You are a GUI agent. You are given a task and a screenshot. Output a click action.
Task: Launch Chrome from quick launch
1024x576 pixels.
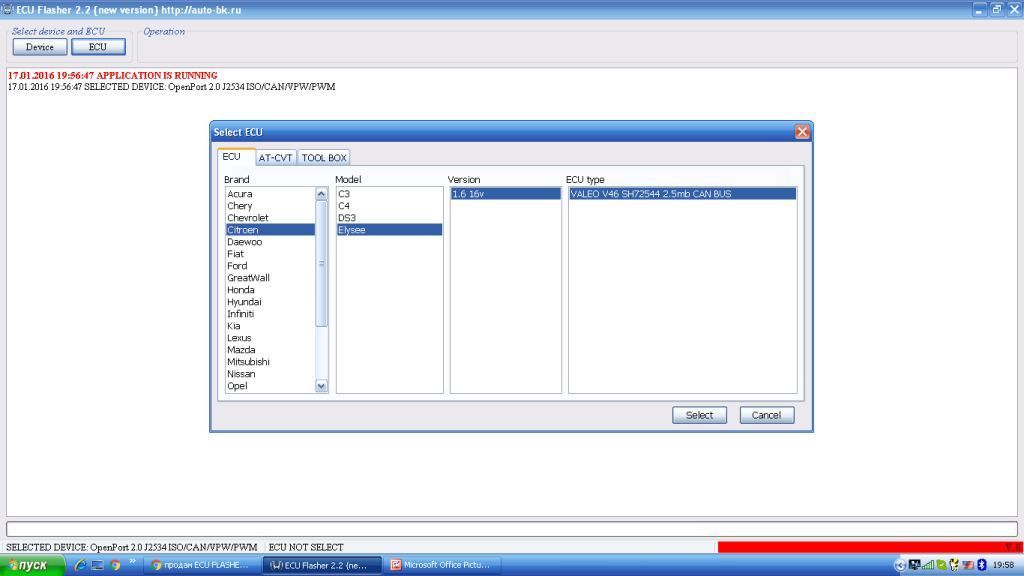pyautogui.click(x=115, y=565)
